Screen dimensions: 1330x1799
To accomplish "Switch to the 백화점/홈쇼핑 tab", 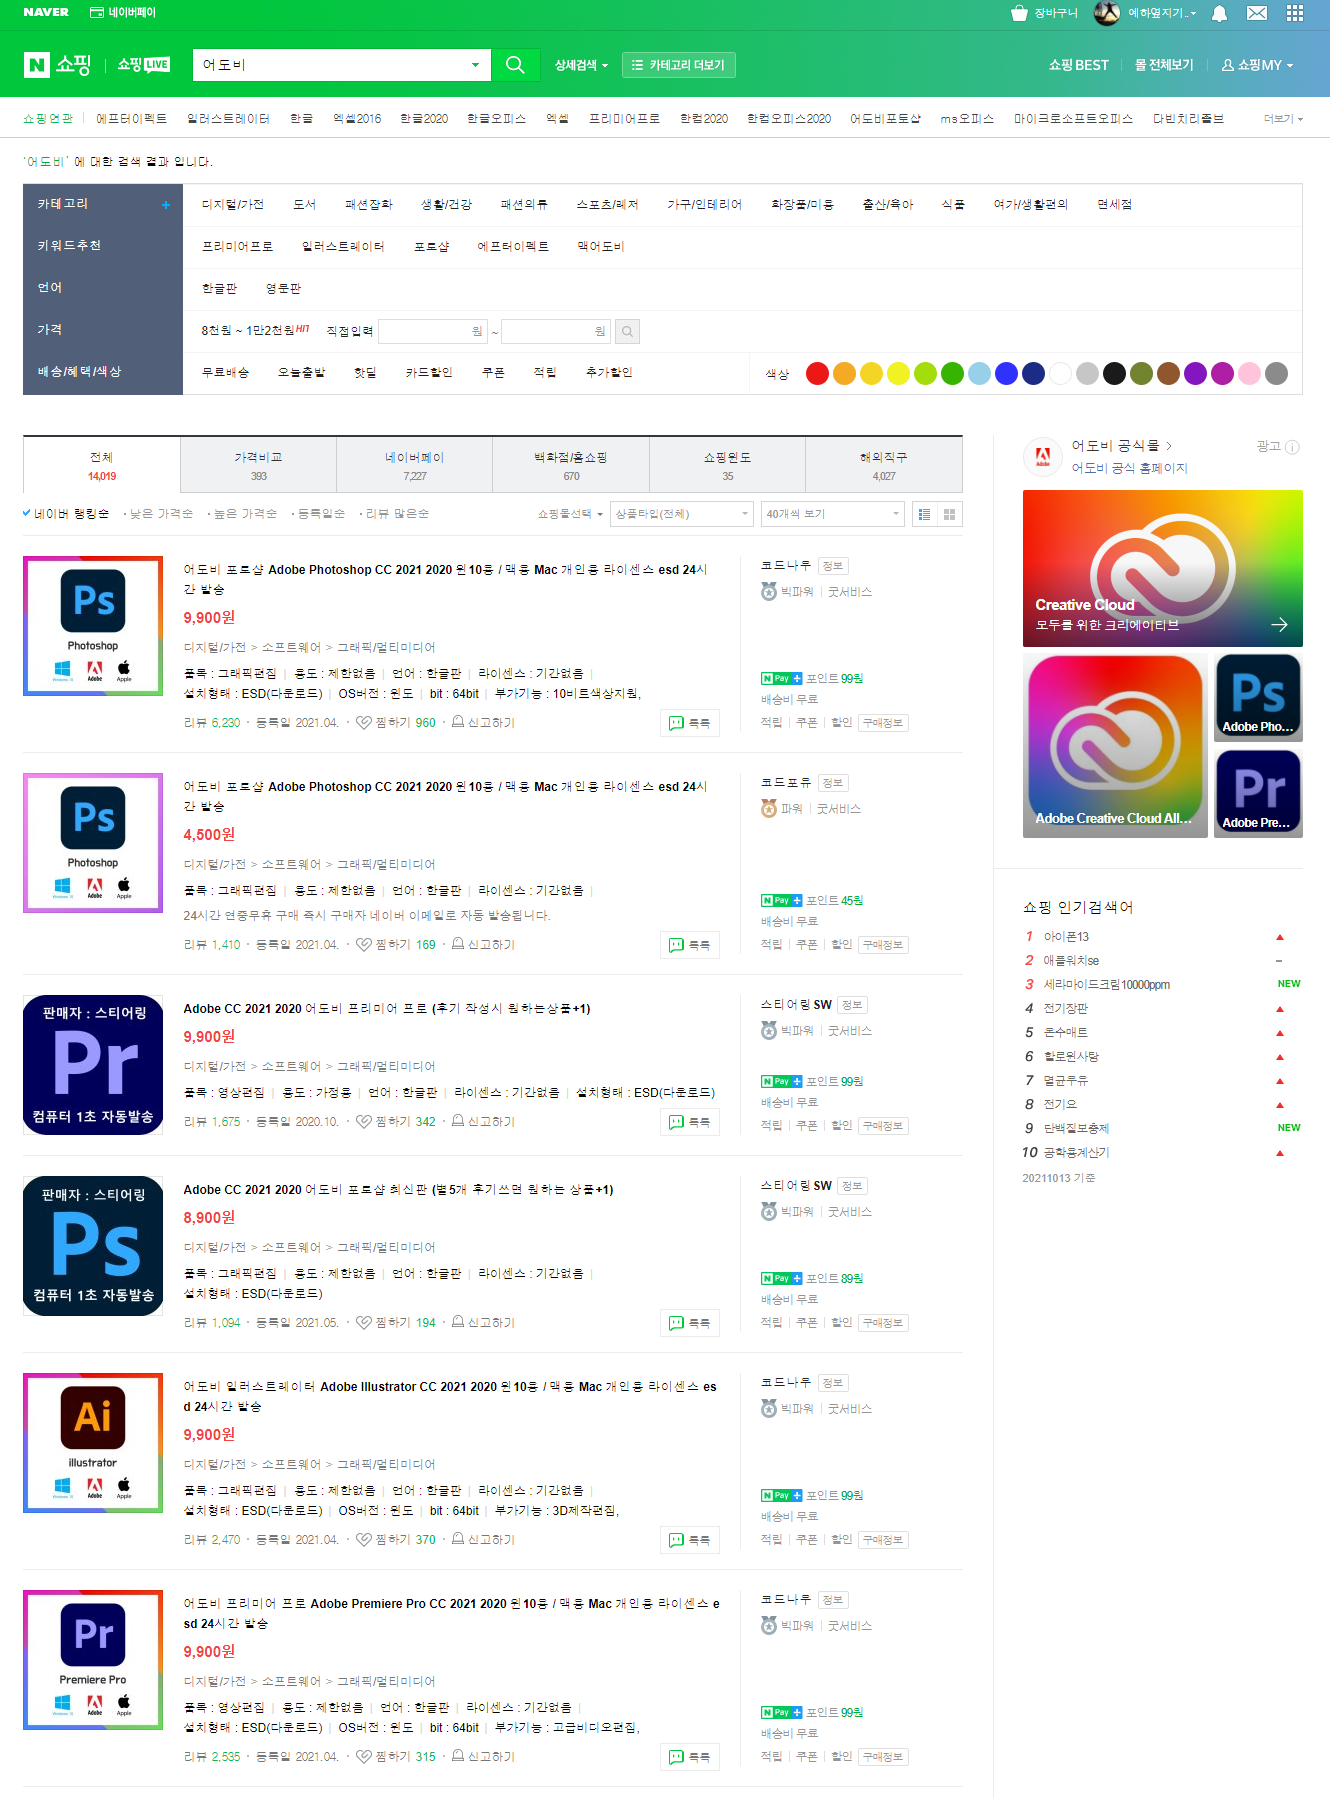I will pos(571,465).
